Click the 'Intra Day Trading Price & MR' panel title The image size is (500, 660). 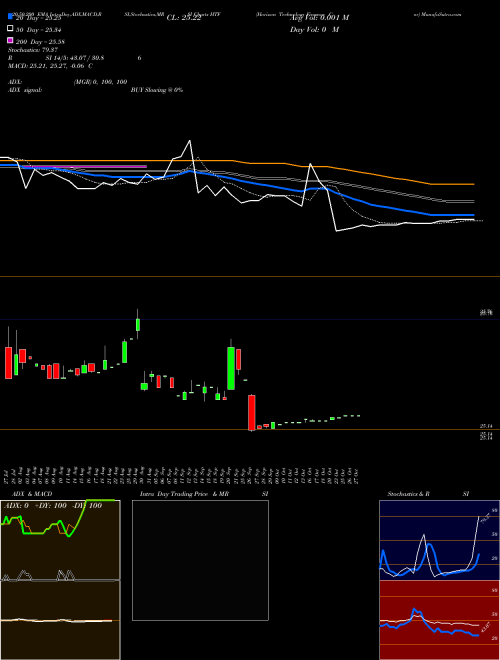click(x=184, y=494)
